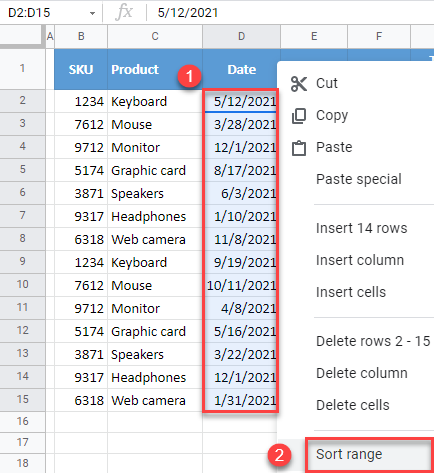Click date cell 9/19/2021
Screen dimensions: 434x473
(x=241, y=262)
